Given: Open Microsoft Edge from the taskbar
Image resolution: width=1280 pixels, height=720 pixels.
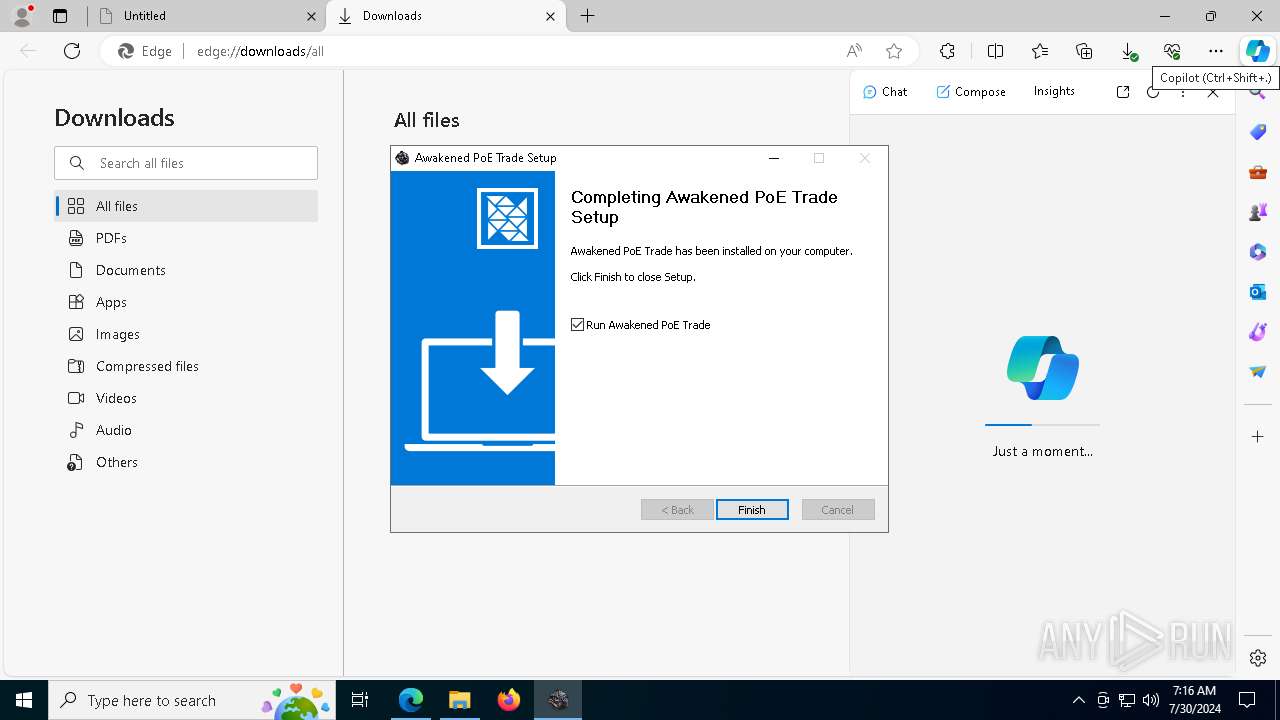Looking at the screenshot, I should tap(411, 700).
